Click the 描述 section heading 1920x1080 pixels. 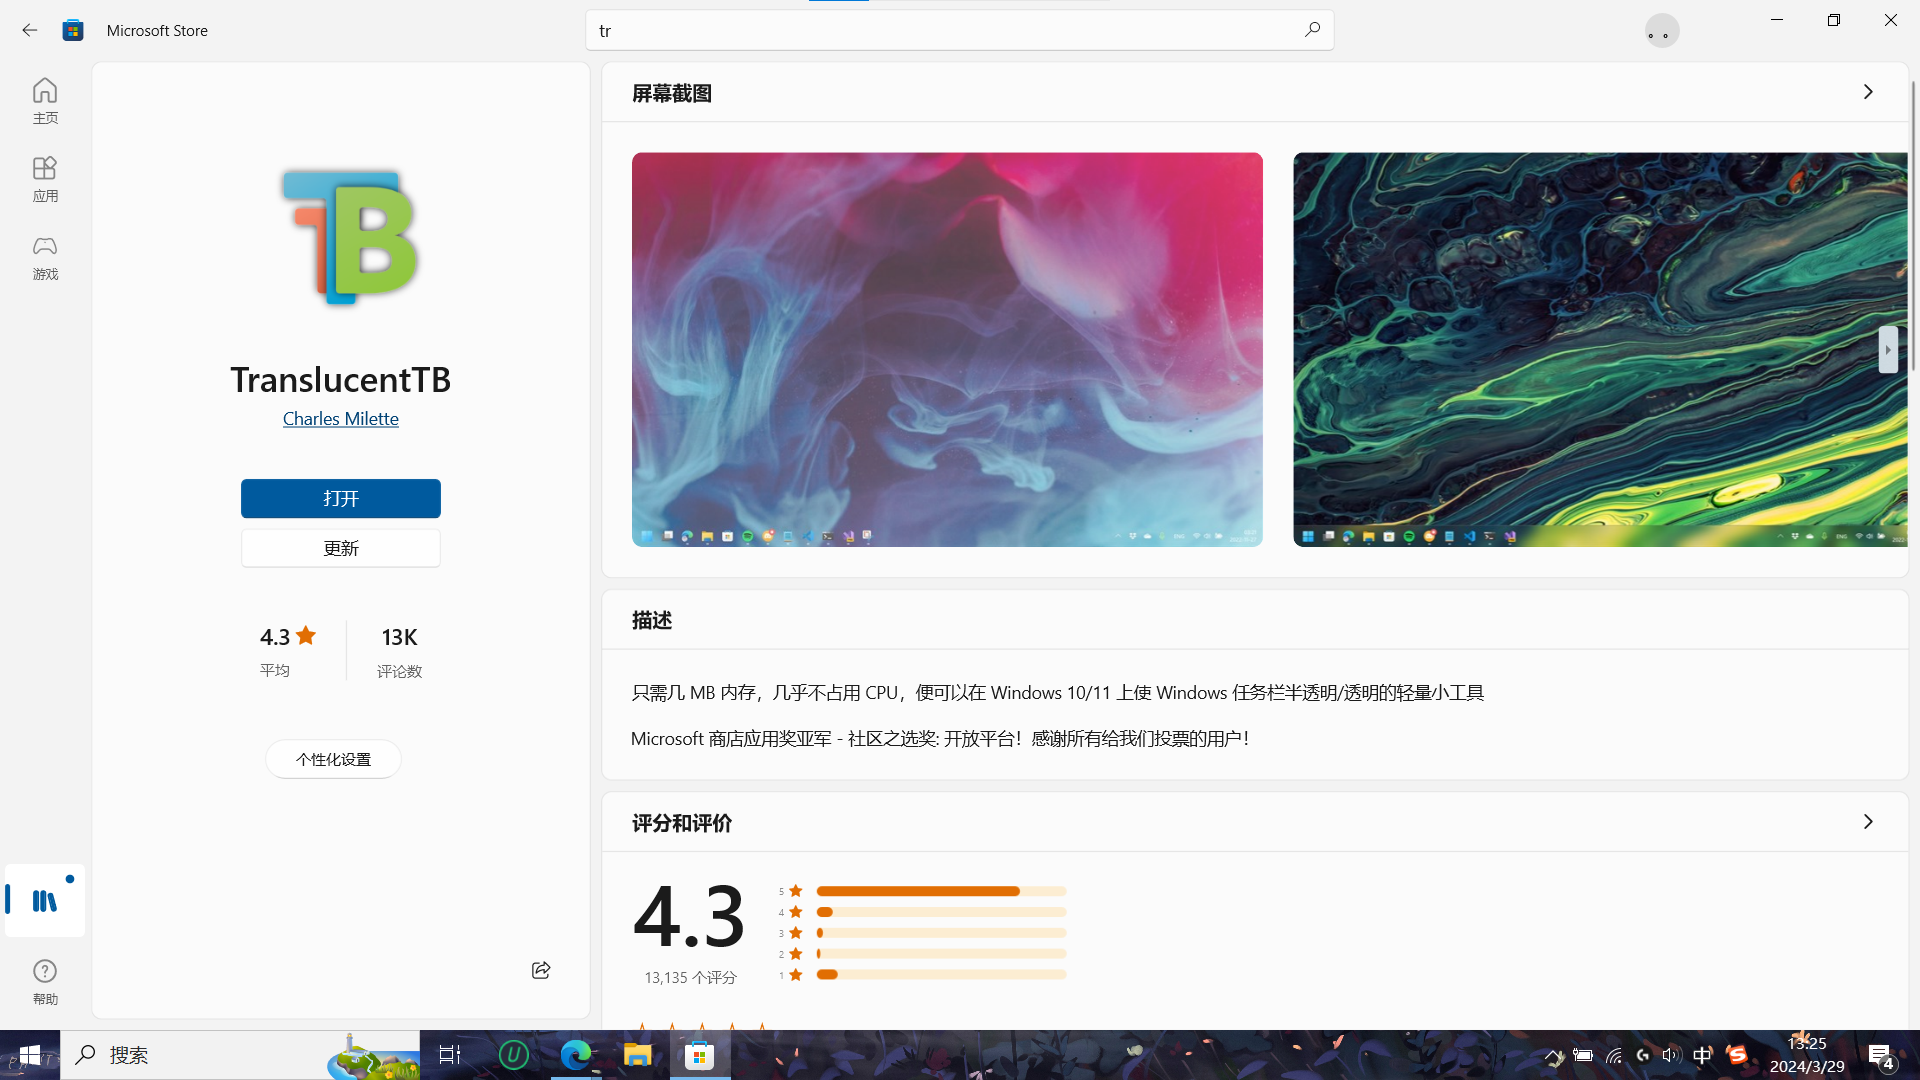click(652, 620)
